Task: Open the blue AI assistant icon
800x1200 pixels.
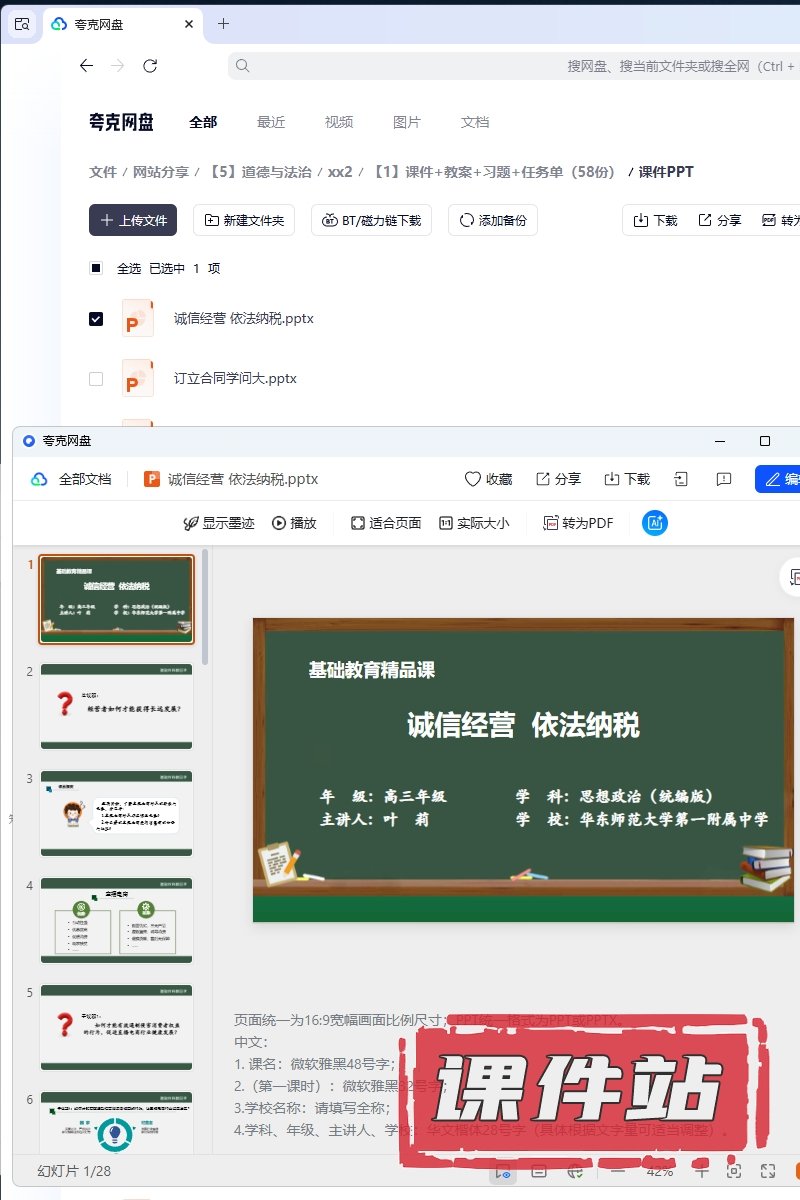Action: 655,522
